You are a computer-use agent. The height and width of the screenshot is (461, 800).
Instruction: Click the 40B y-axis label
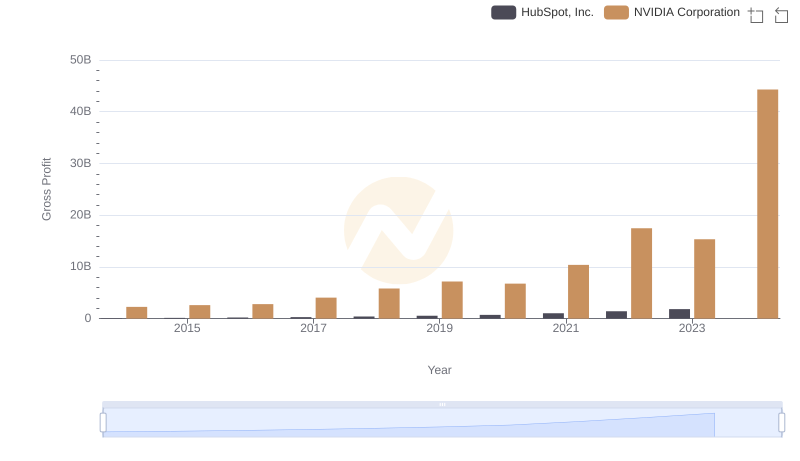81,111
